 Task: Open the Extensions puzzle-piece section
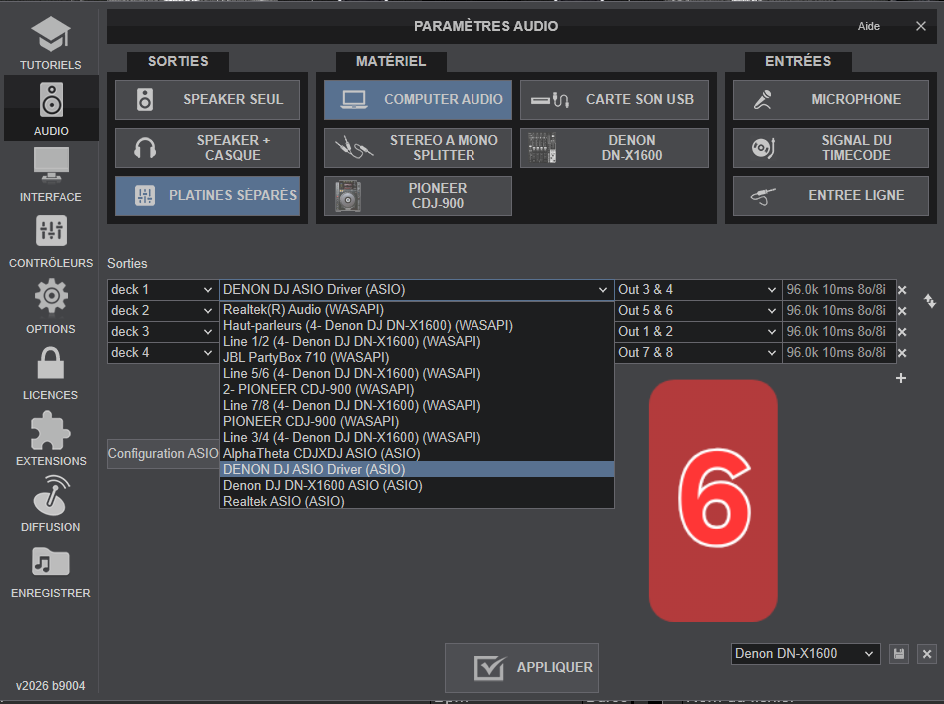coord(50,438)
